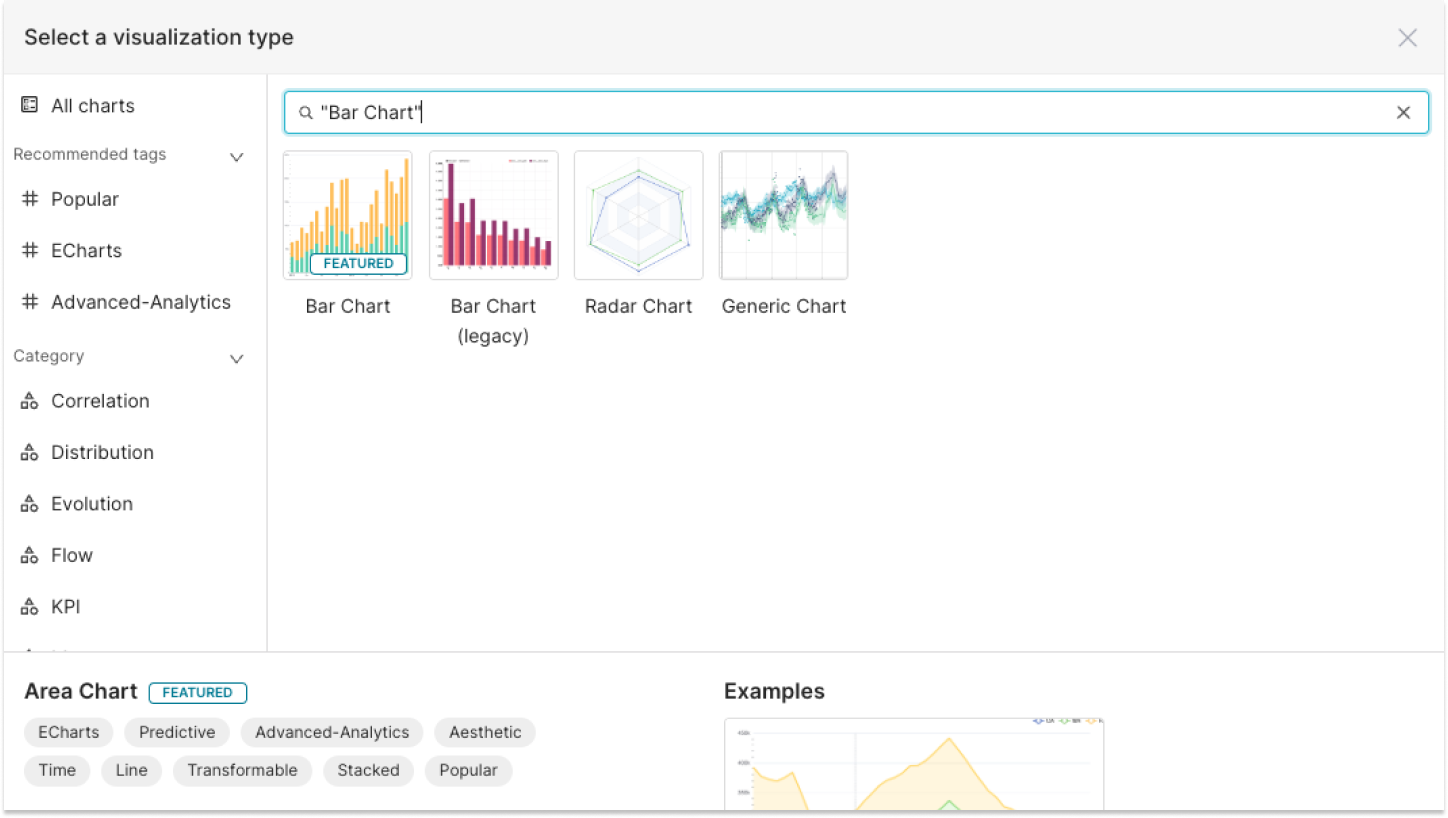Open the Evolution category
Screen dimensions: 1448x818
pyautogui.click(x=91, y=503)
